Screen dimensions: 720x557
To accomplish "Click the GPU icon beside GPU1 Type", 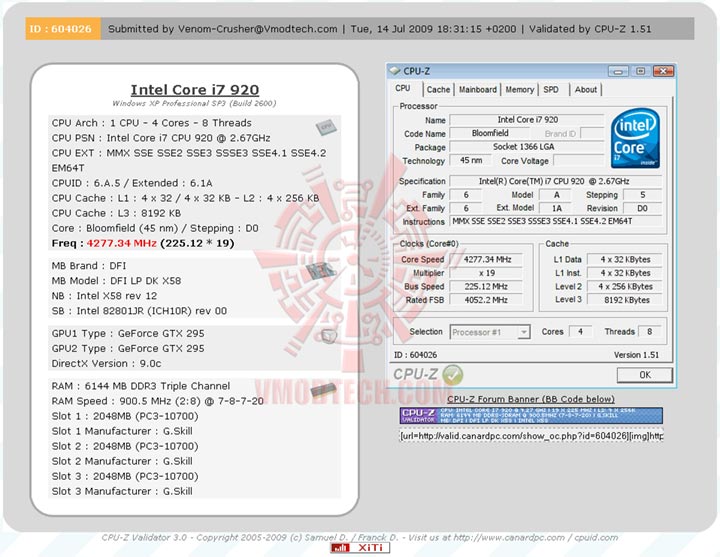I will click(x=328, y=336).
